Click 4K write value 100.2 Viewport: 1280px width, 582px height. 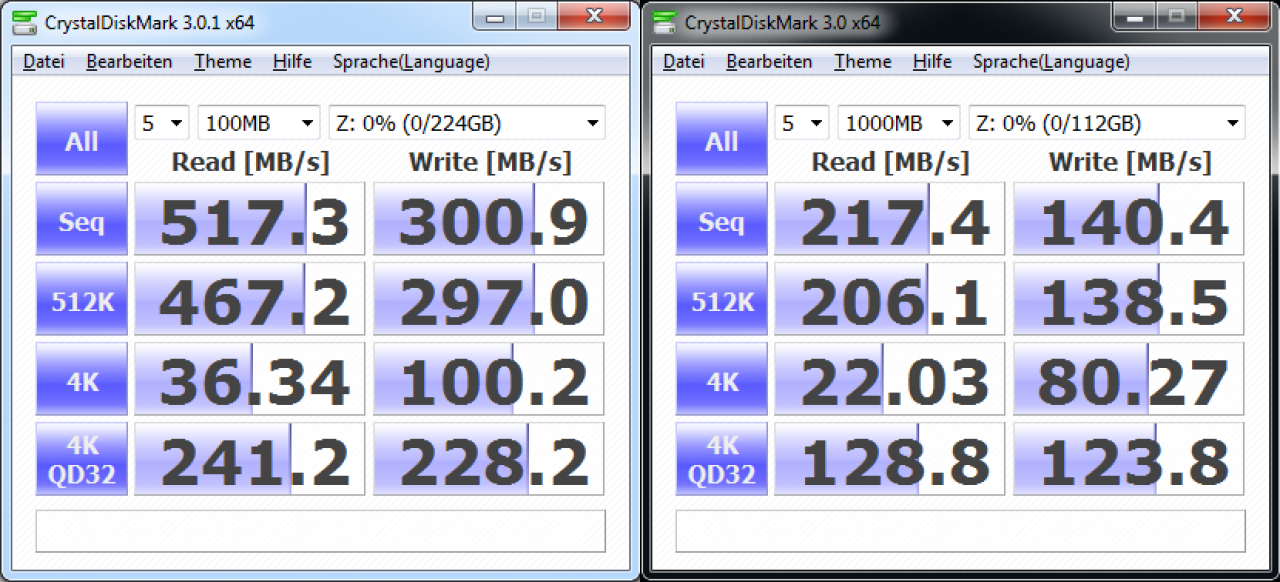pyautogui.click(x=490, y=379)
